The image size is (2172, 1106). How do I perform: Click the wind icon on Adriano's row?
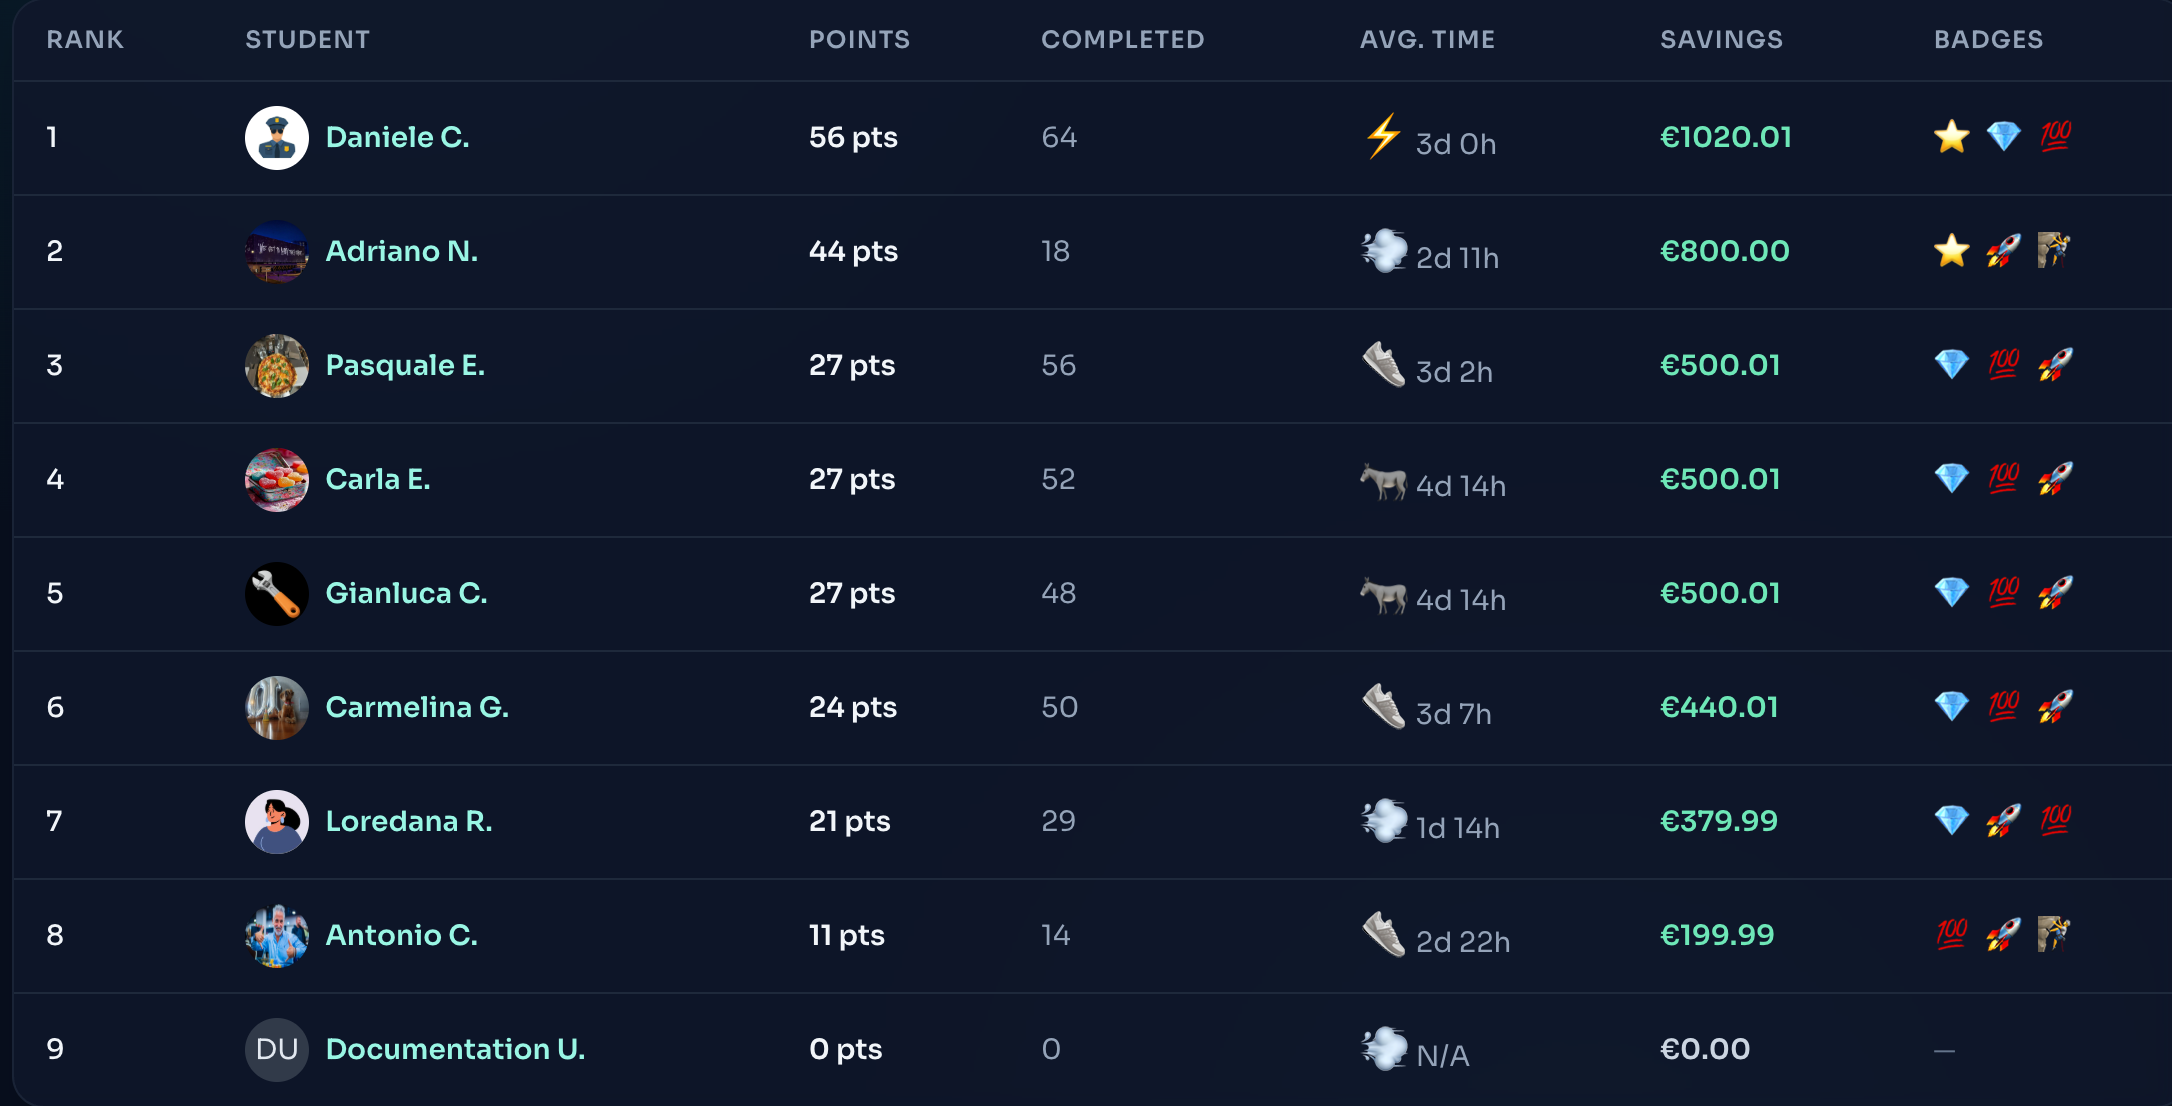click(1383, 251)
